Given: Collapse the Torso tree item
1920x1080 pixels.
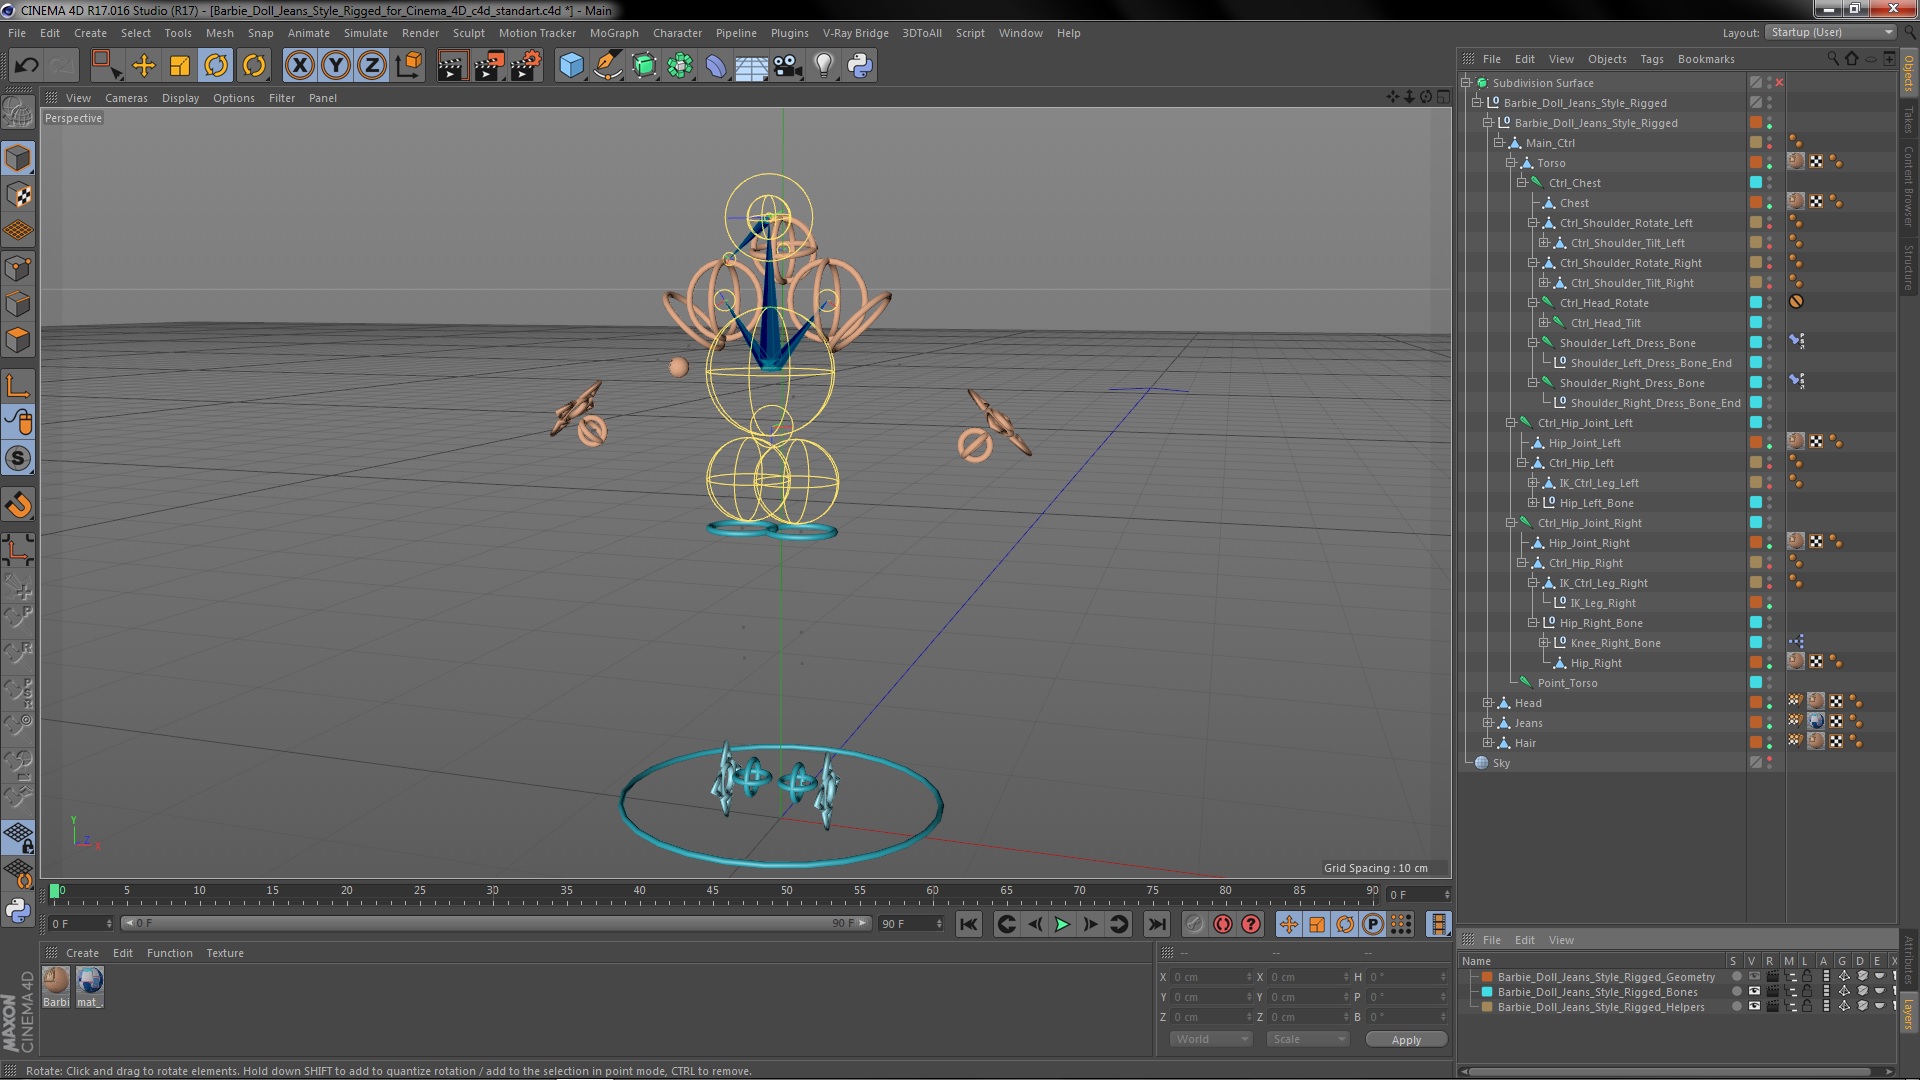Looking at the screenshot, I should (x=1510, y=163).
